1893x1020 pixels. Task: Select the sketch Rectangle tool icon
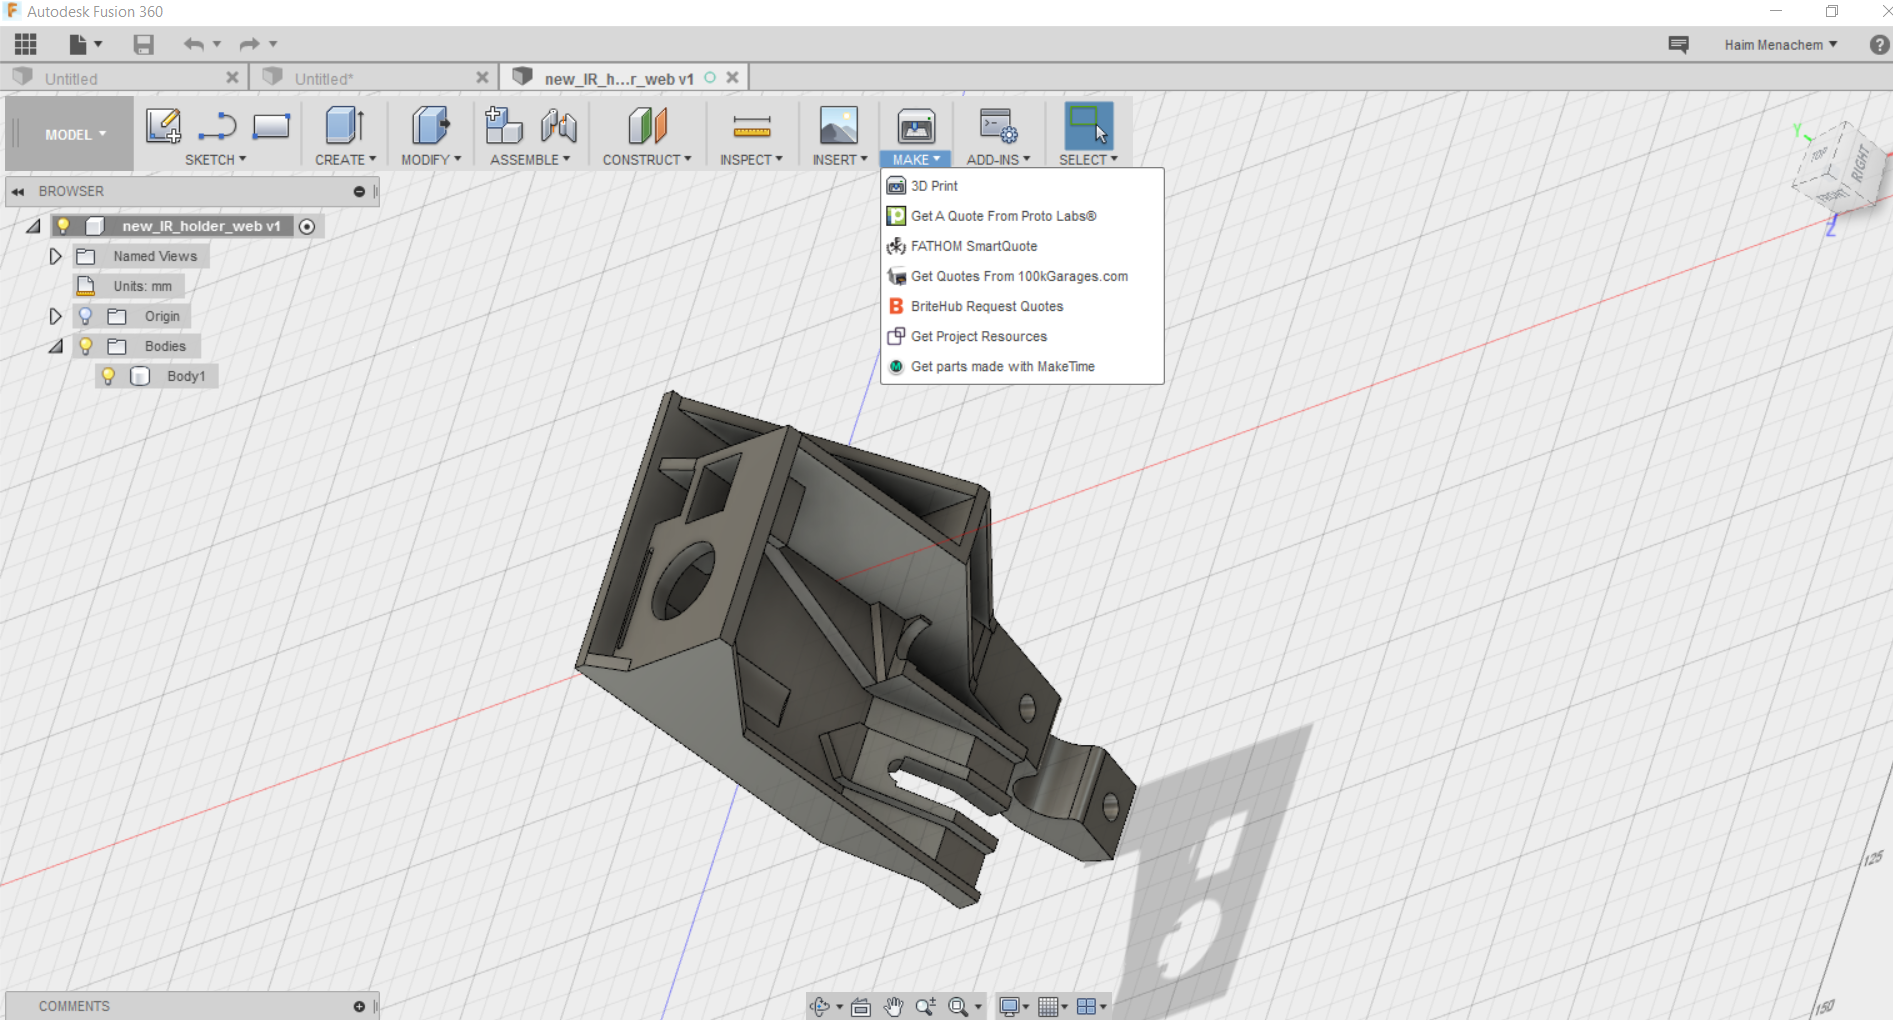tap(271, 126)
